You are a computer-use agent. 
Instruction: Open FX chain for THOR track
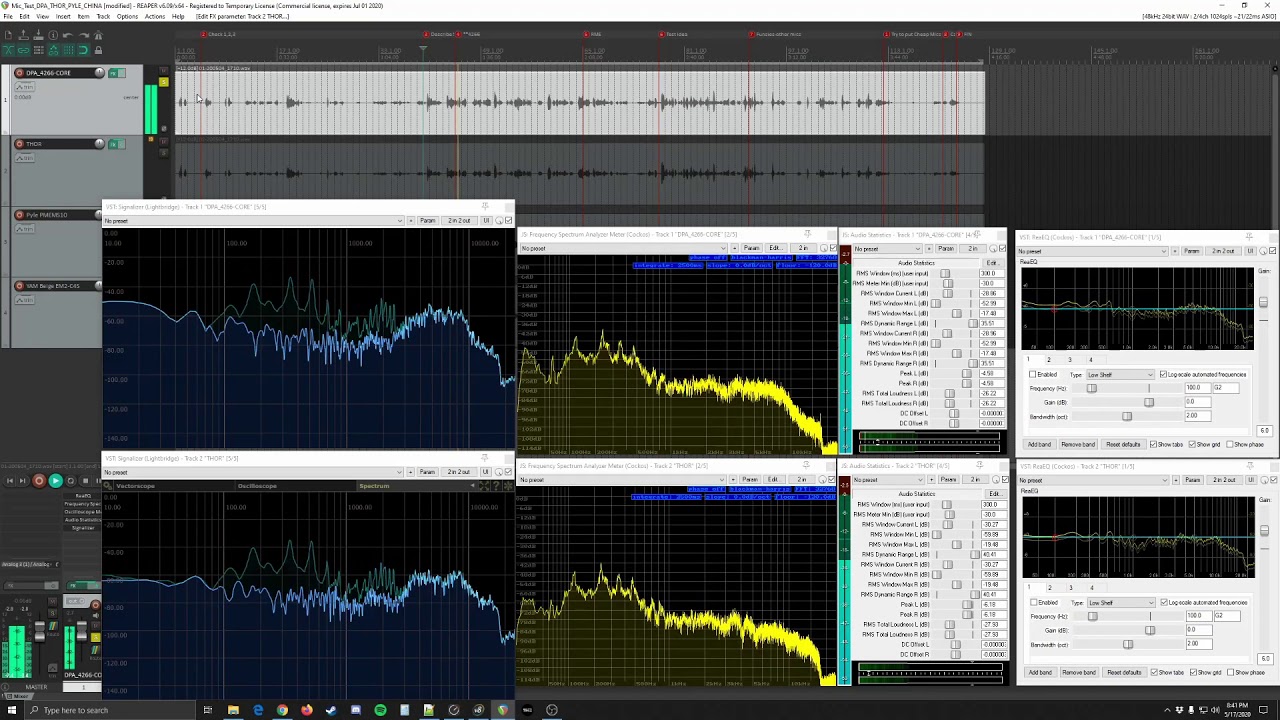[x=113, y=144]
